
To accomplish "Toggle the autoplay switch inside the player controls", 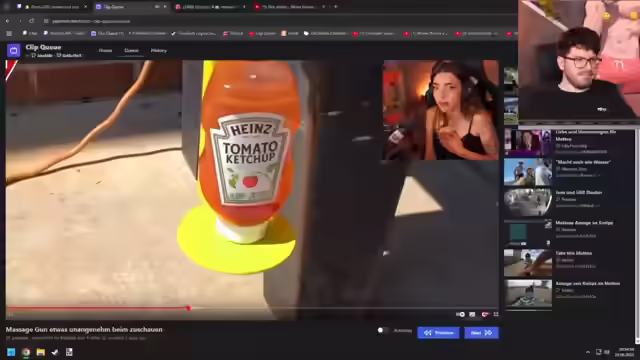I will tap(460, 314).
